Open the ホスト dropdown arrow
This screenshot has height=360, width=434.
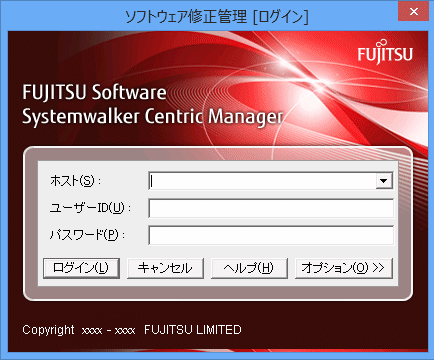click(384, 181)
